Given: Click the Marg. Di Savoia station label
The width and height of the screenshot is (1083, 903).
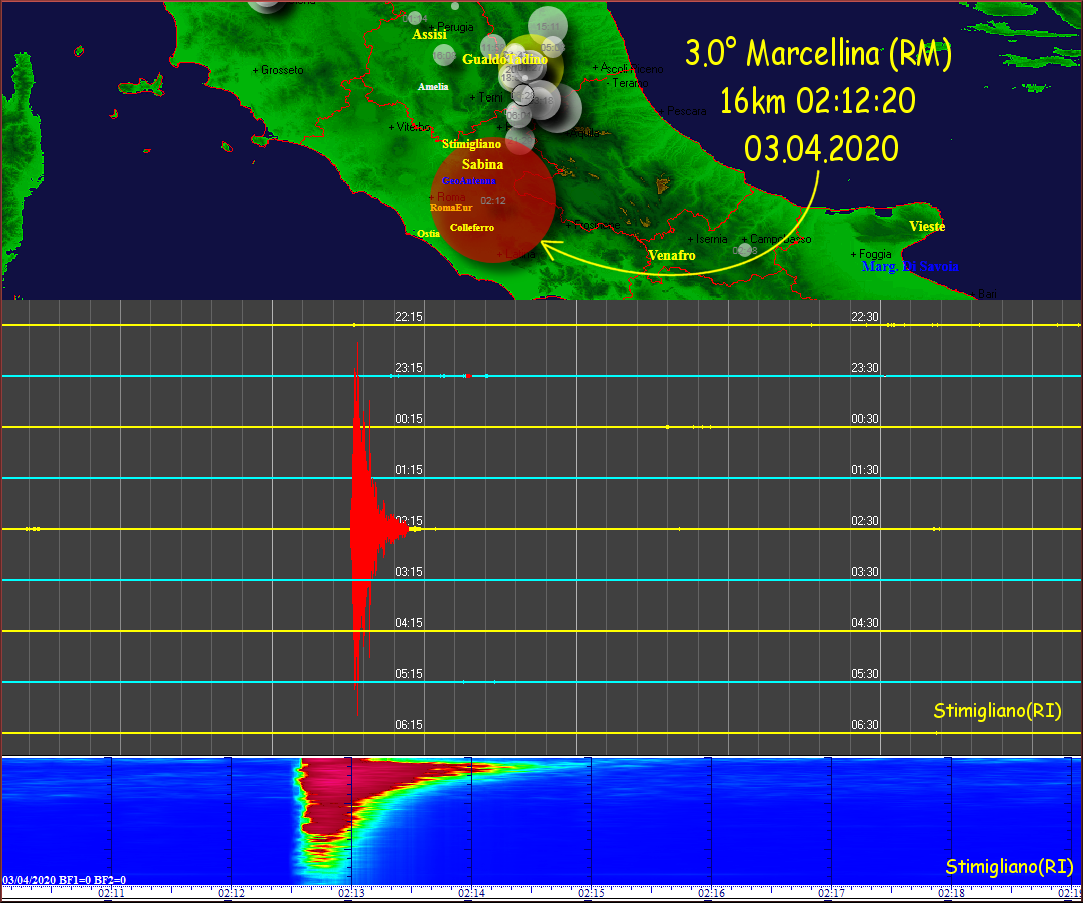Looking at the screenshot, I should point(909,267).
